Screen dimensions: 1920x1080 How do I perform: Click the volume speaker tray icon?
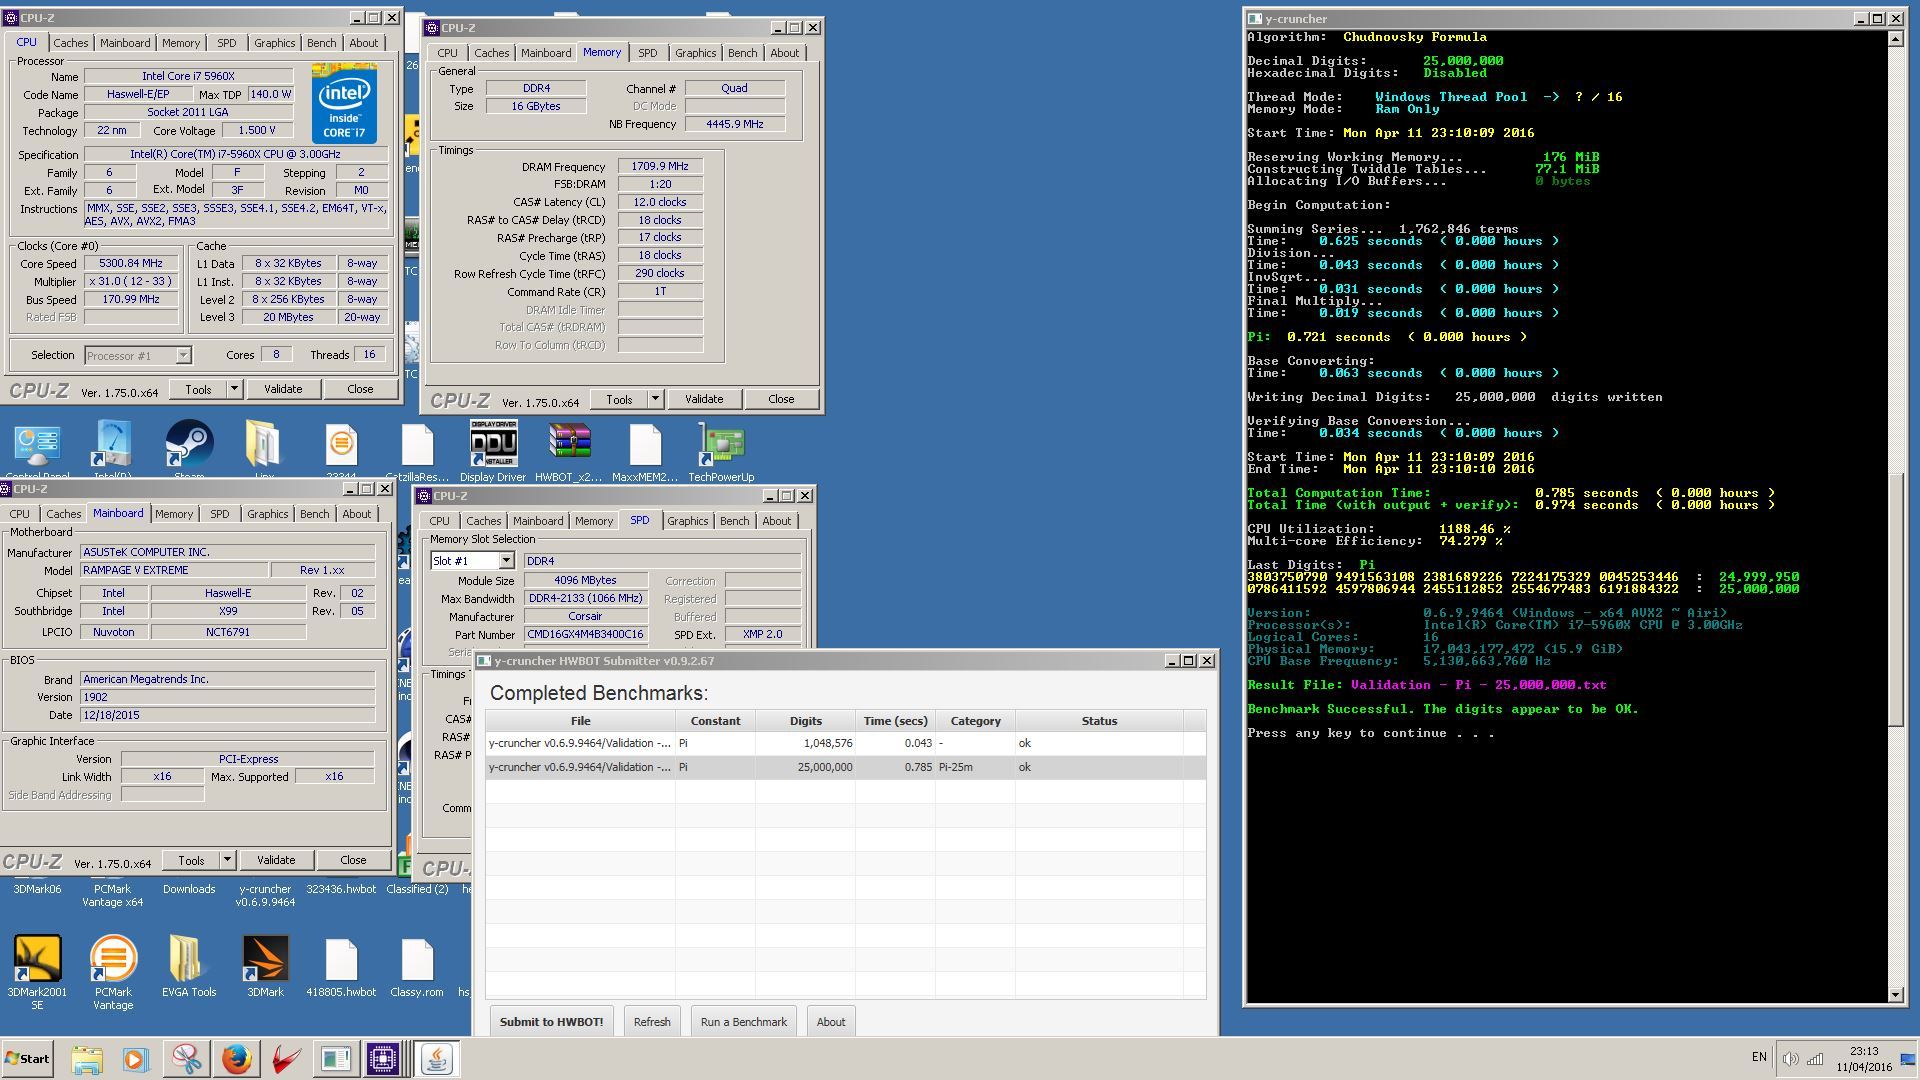tap(1790, 1058)
